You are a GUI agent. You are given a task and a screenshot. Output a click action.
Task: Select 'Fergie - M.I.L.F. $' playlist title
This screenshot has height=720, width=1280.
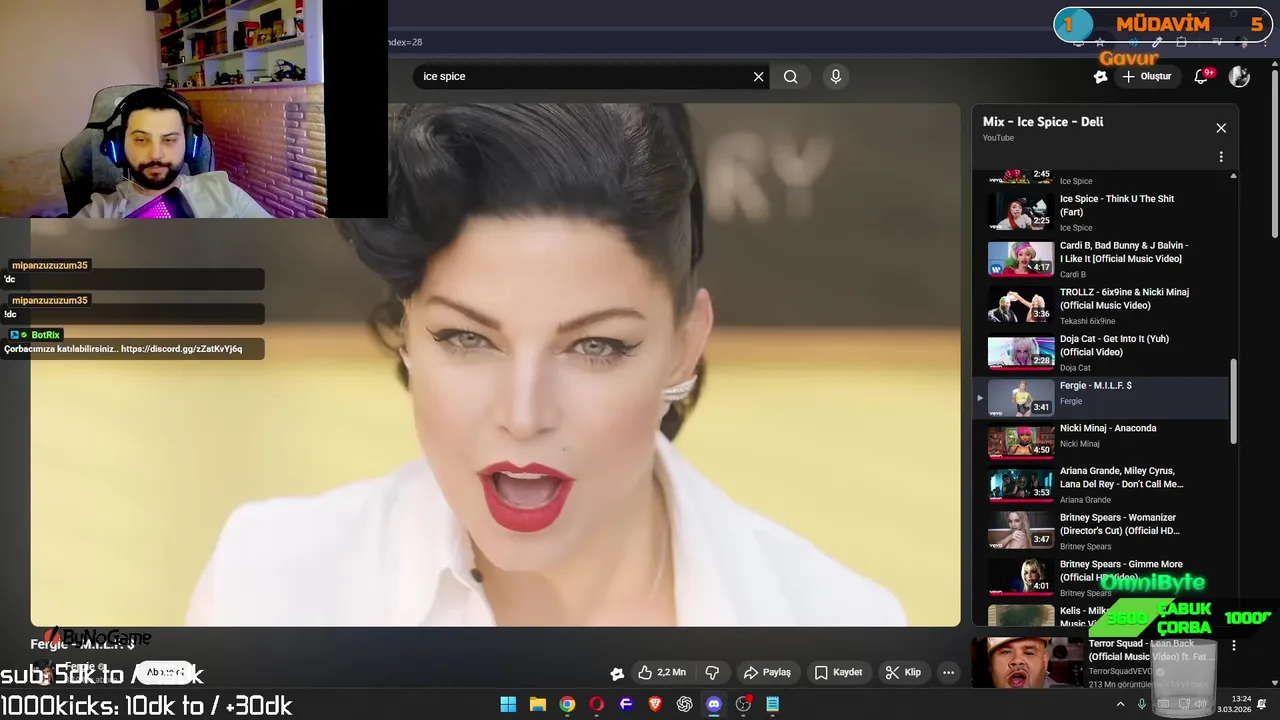(x=1096, y=386)
